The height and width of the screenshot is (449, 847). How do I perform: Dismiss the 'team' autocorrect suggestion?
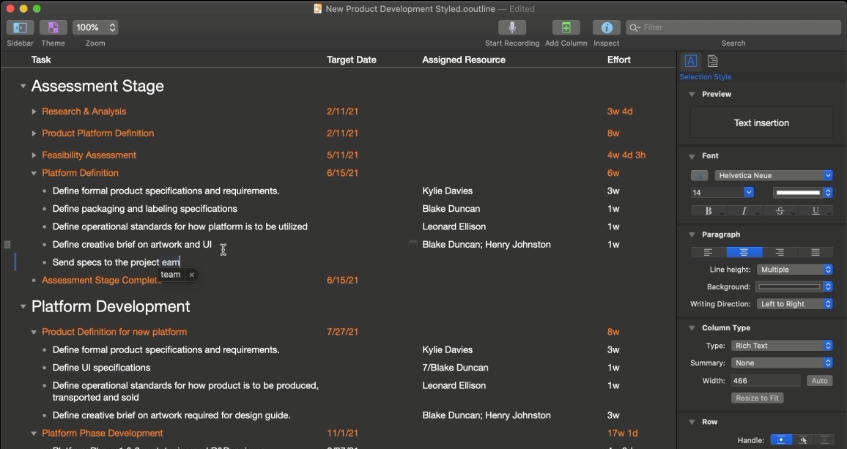point(191,275)
